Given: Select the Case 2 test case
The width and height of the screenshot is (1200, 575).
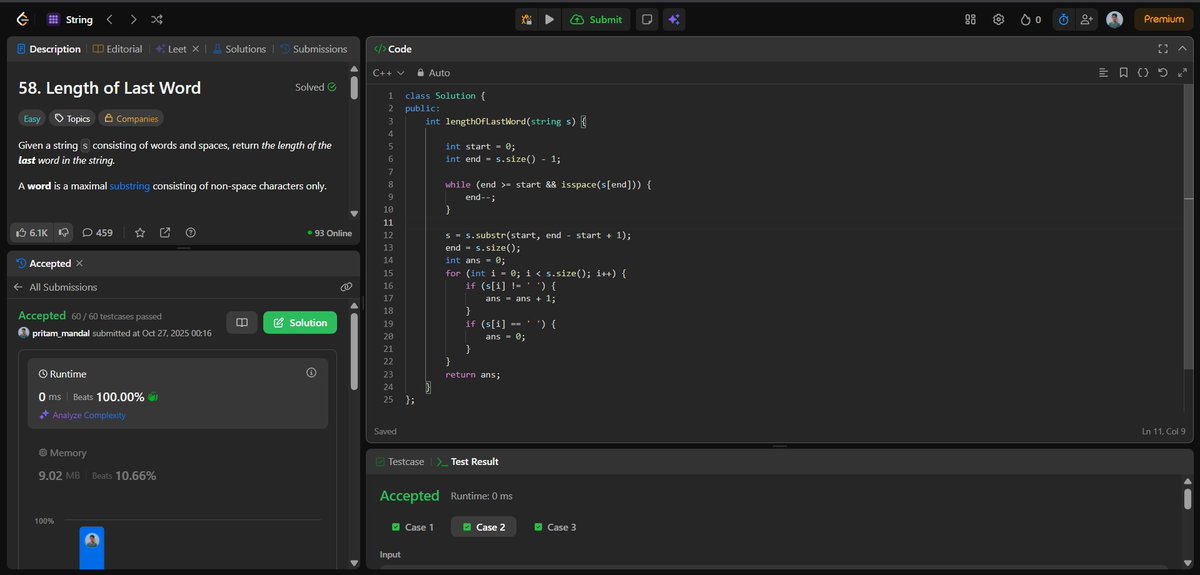Looking at the screenshot, I should [484, 527].
